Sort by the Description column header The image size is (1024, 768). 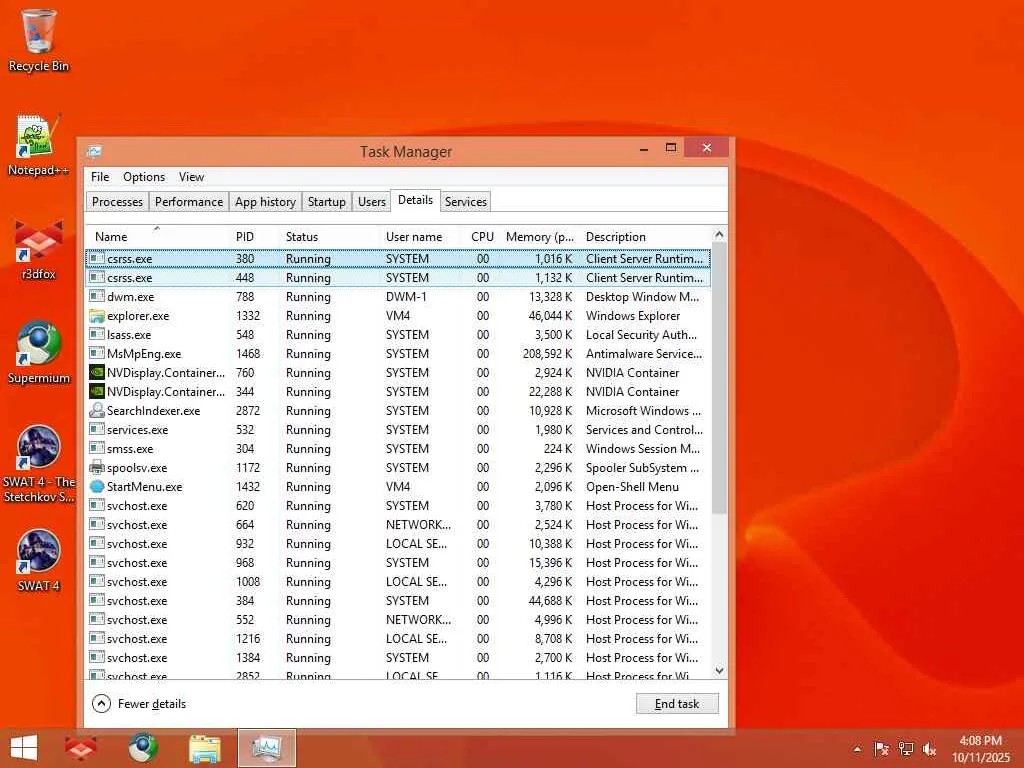click(x=645, y=236)
